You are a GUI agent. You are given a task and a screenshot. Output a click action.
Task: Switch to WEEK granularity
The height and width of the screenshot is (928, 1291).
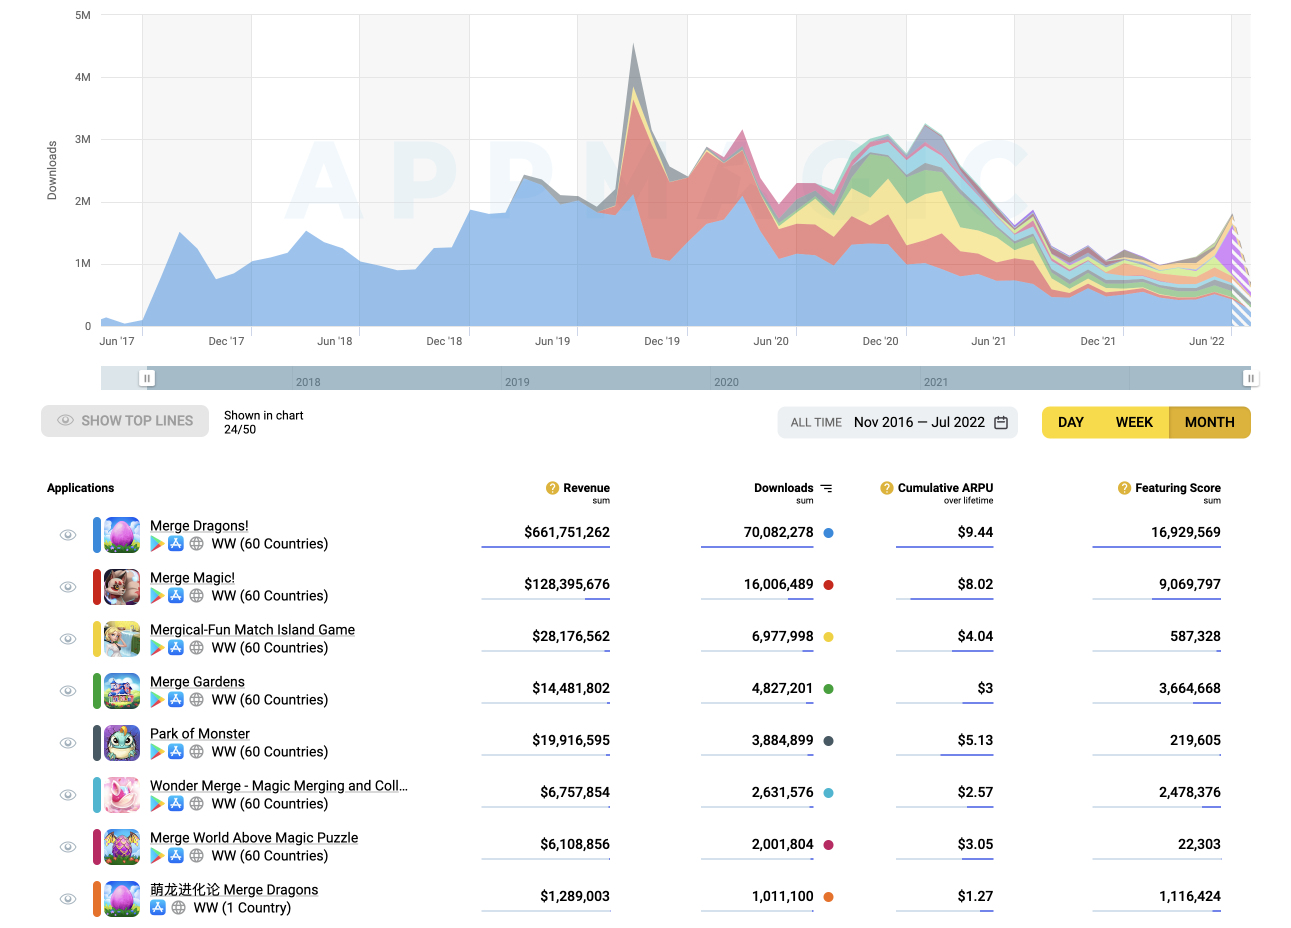(x=1134, y=422)
